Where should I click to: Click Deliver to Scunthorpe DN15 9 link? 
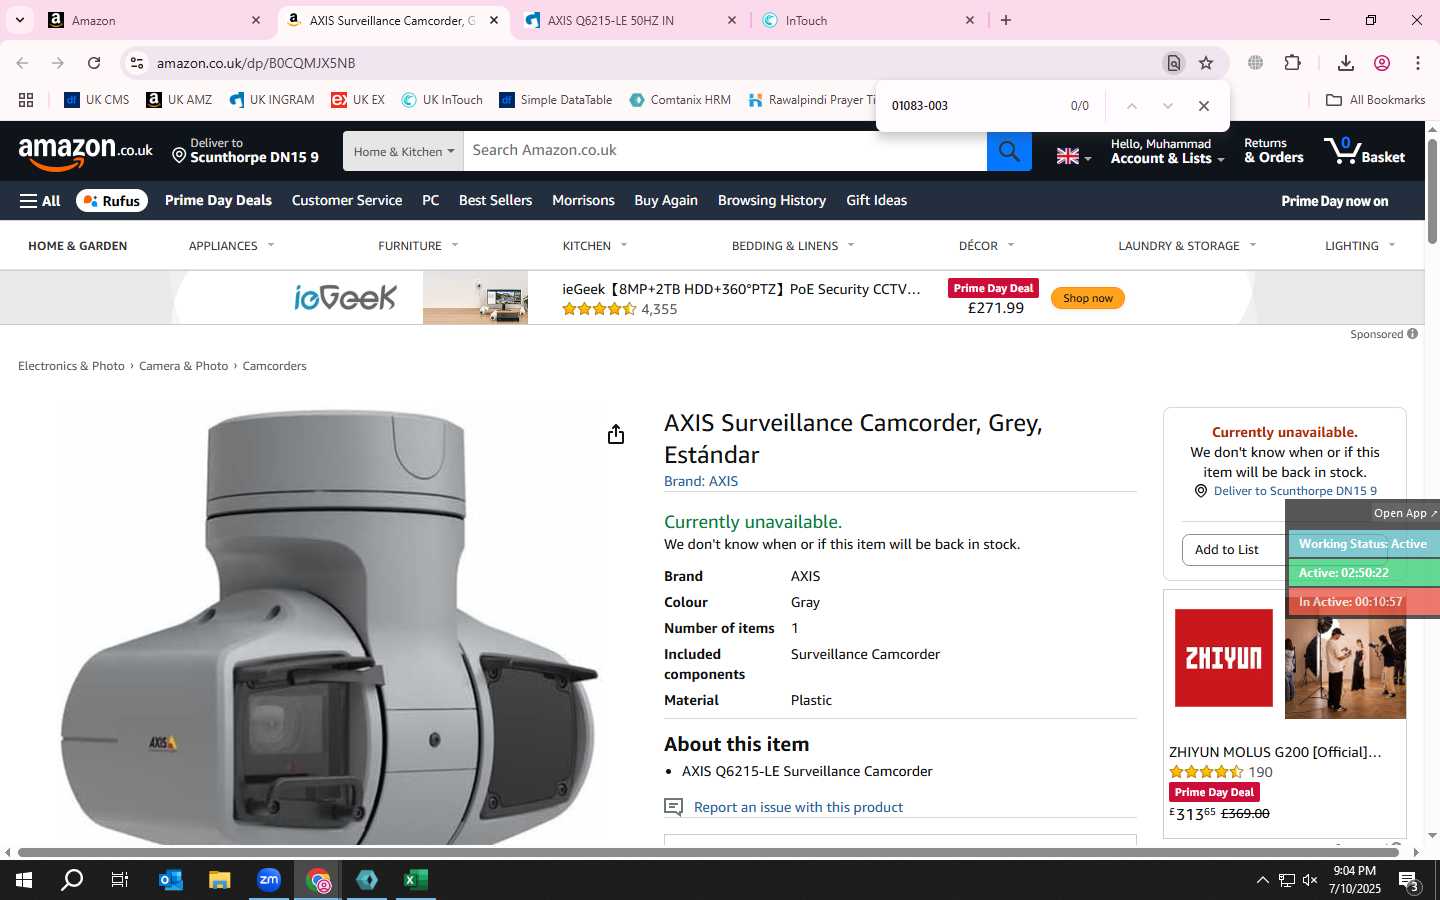click(x=1295, y=491)
